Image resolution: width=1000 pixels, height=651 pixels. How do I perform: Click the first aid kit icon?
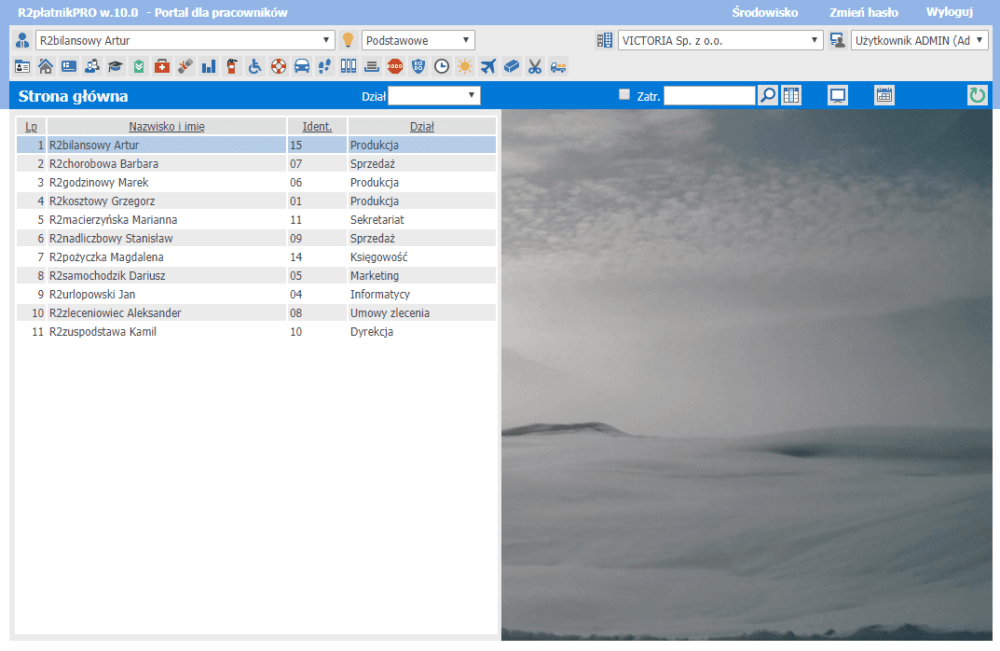click(x=162, y=67)
